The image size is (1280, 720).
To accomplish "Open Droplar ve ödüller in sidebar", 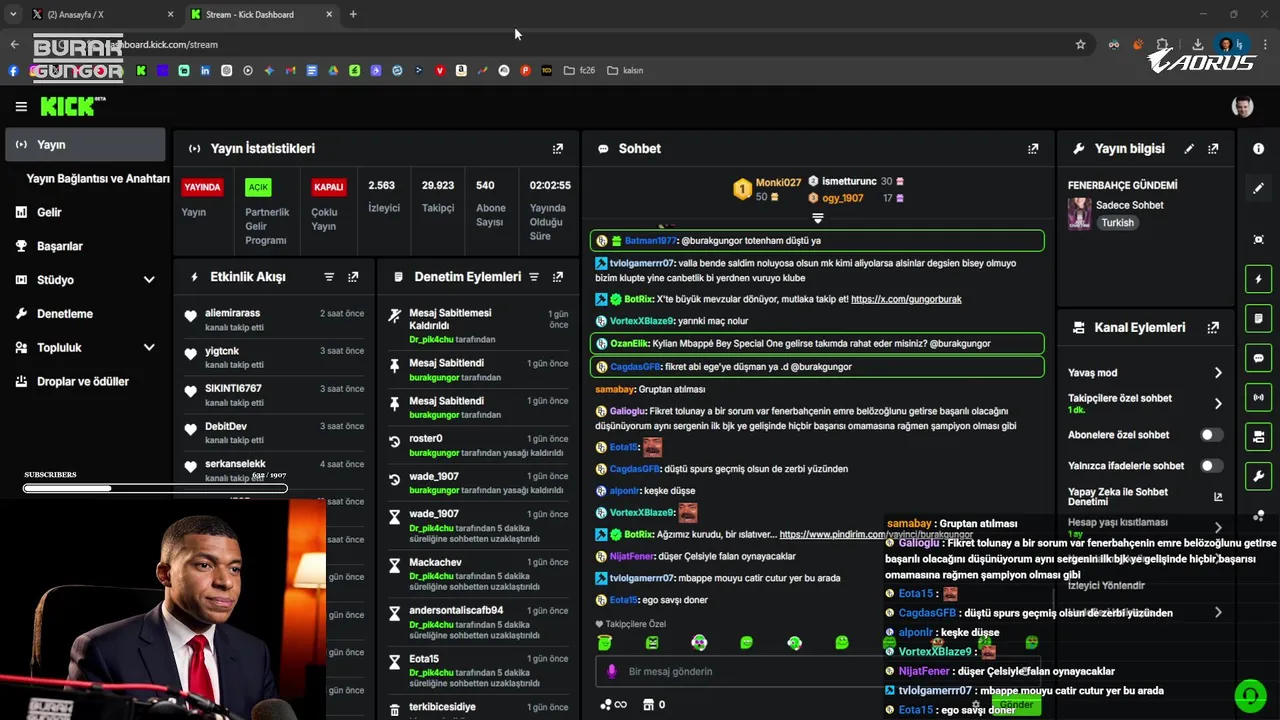I will click(85, 381).
